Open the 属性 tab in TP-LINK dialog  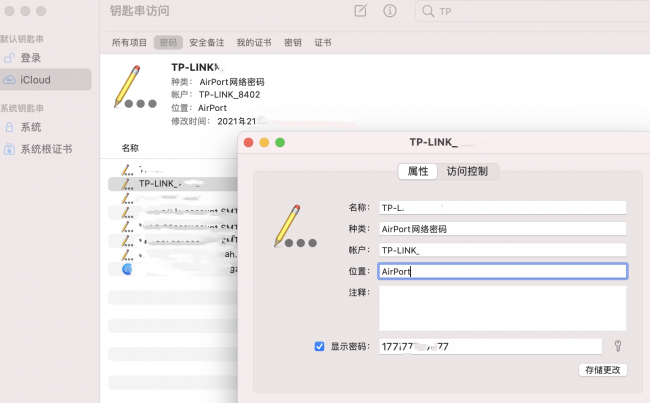[x=417, y=171]
